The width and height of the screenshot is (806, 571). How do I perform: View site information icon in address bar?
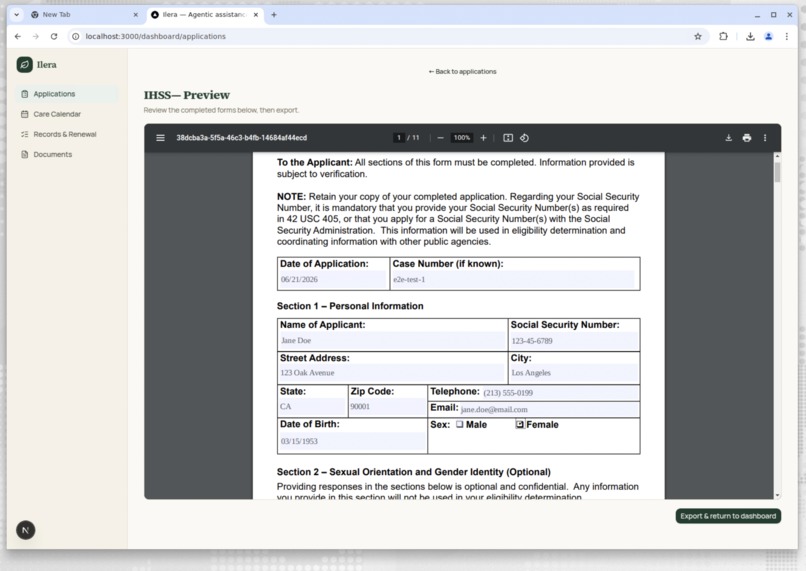[x=76, y=36]
